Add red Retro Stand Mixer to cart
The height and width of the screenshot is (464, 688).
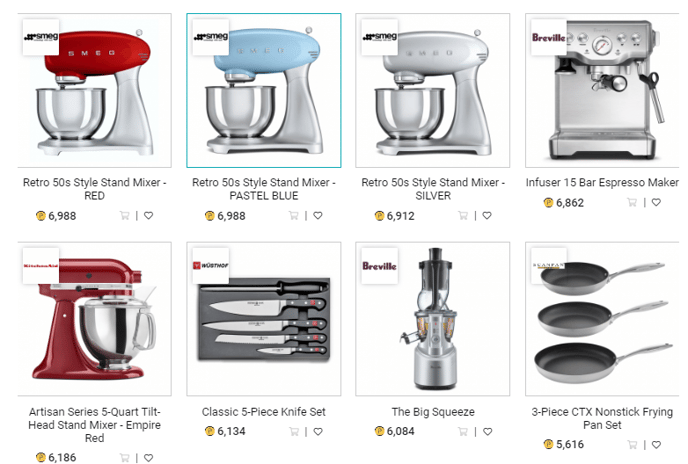click(125, 216)
